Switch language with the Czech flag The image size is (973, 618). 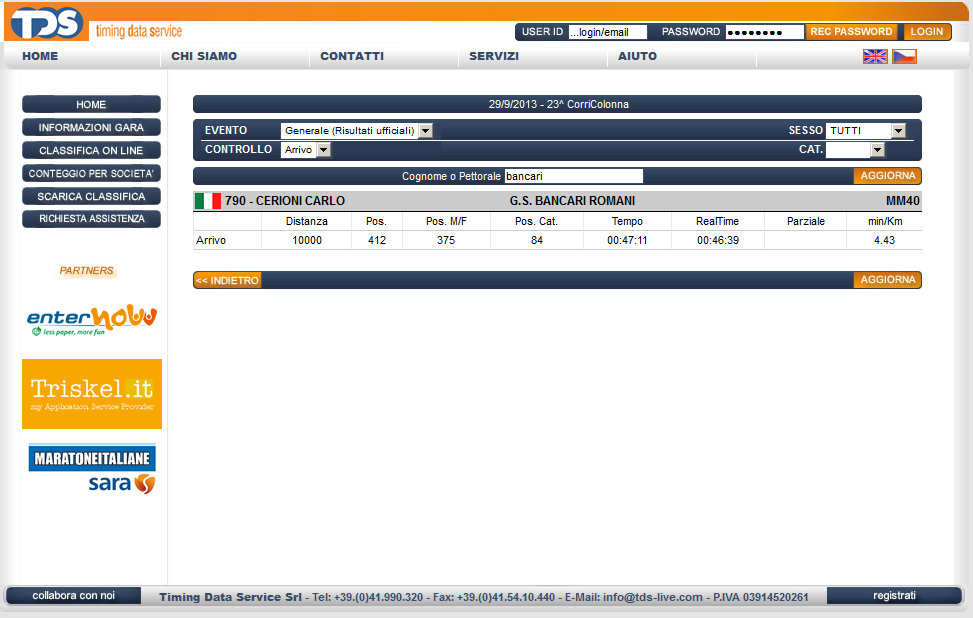[x=904, y=56]
